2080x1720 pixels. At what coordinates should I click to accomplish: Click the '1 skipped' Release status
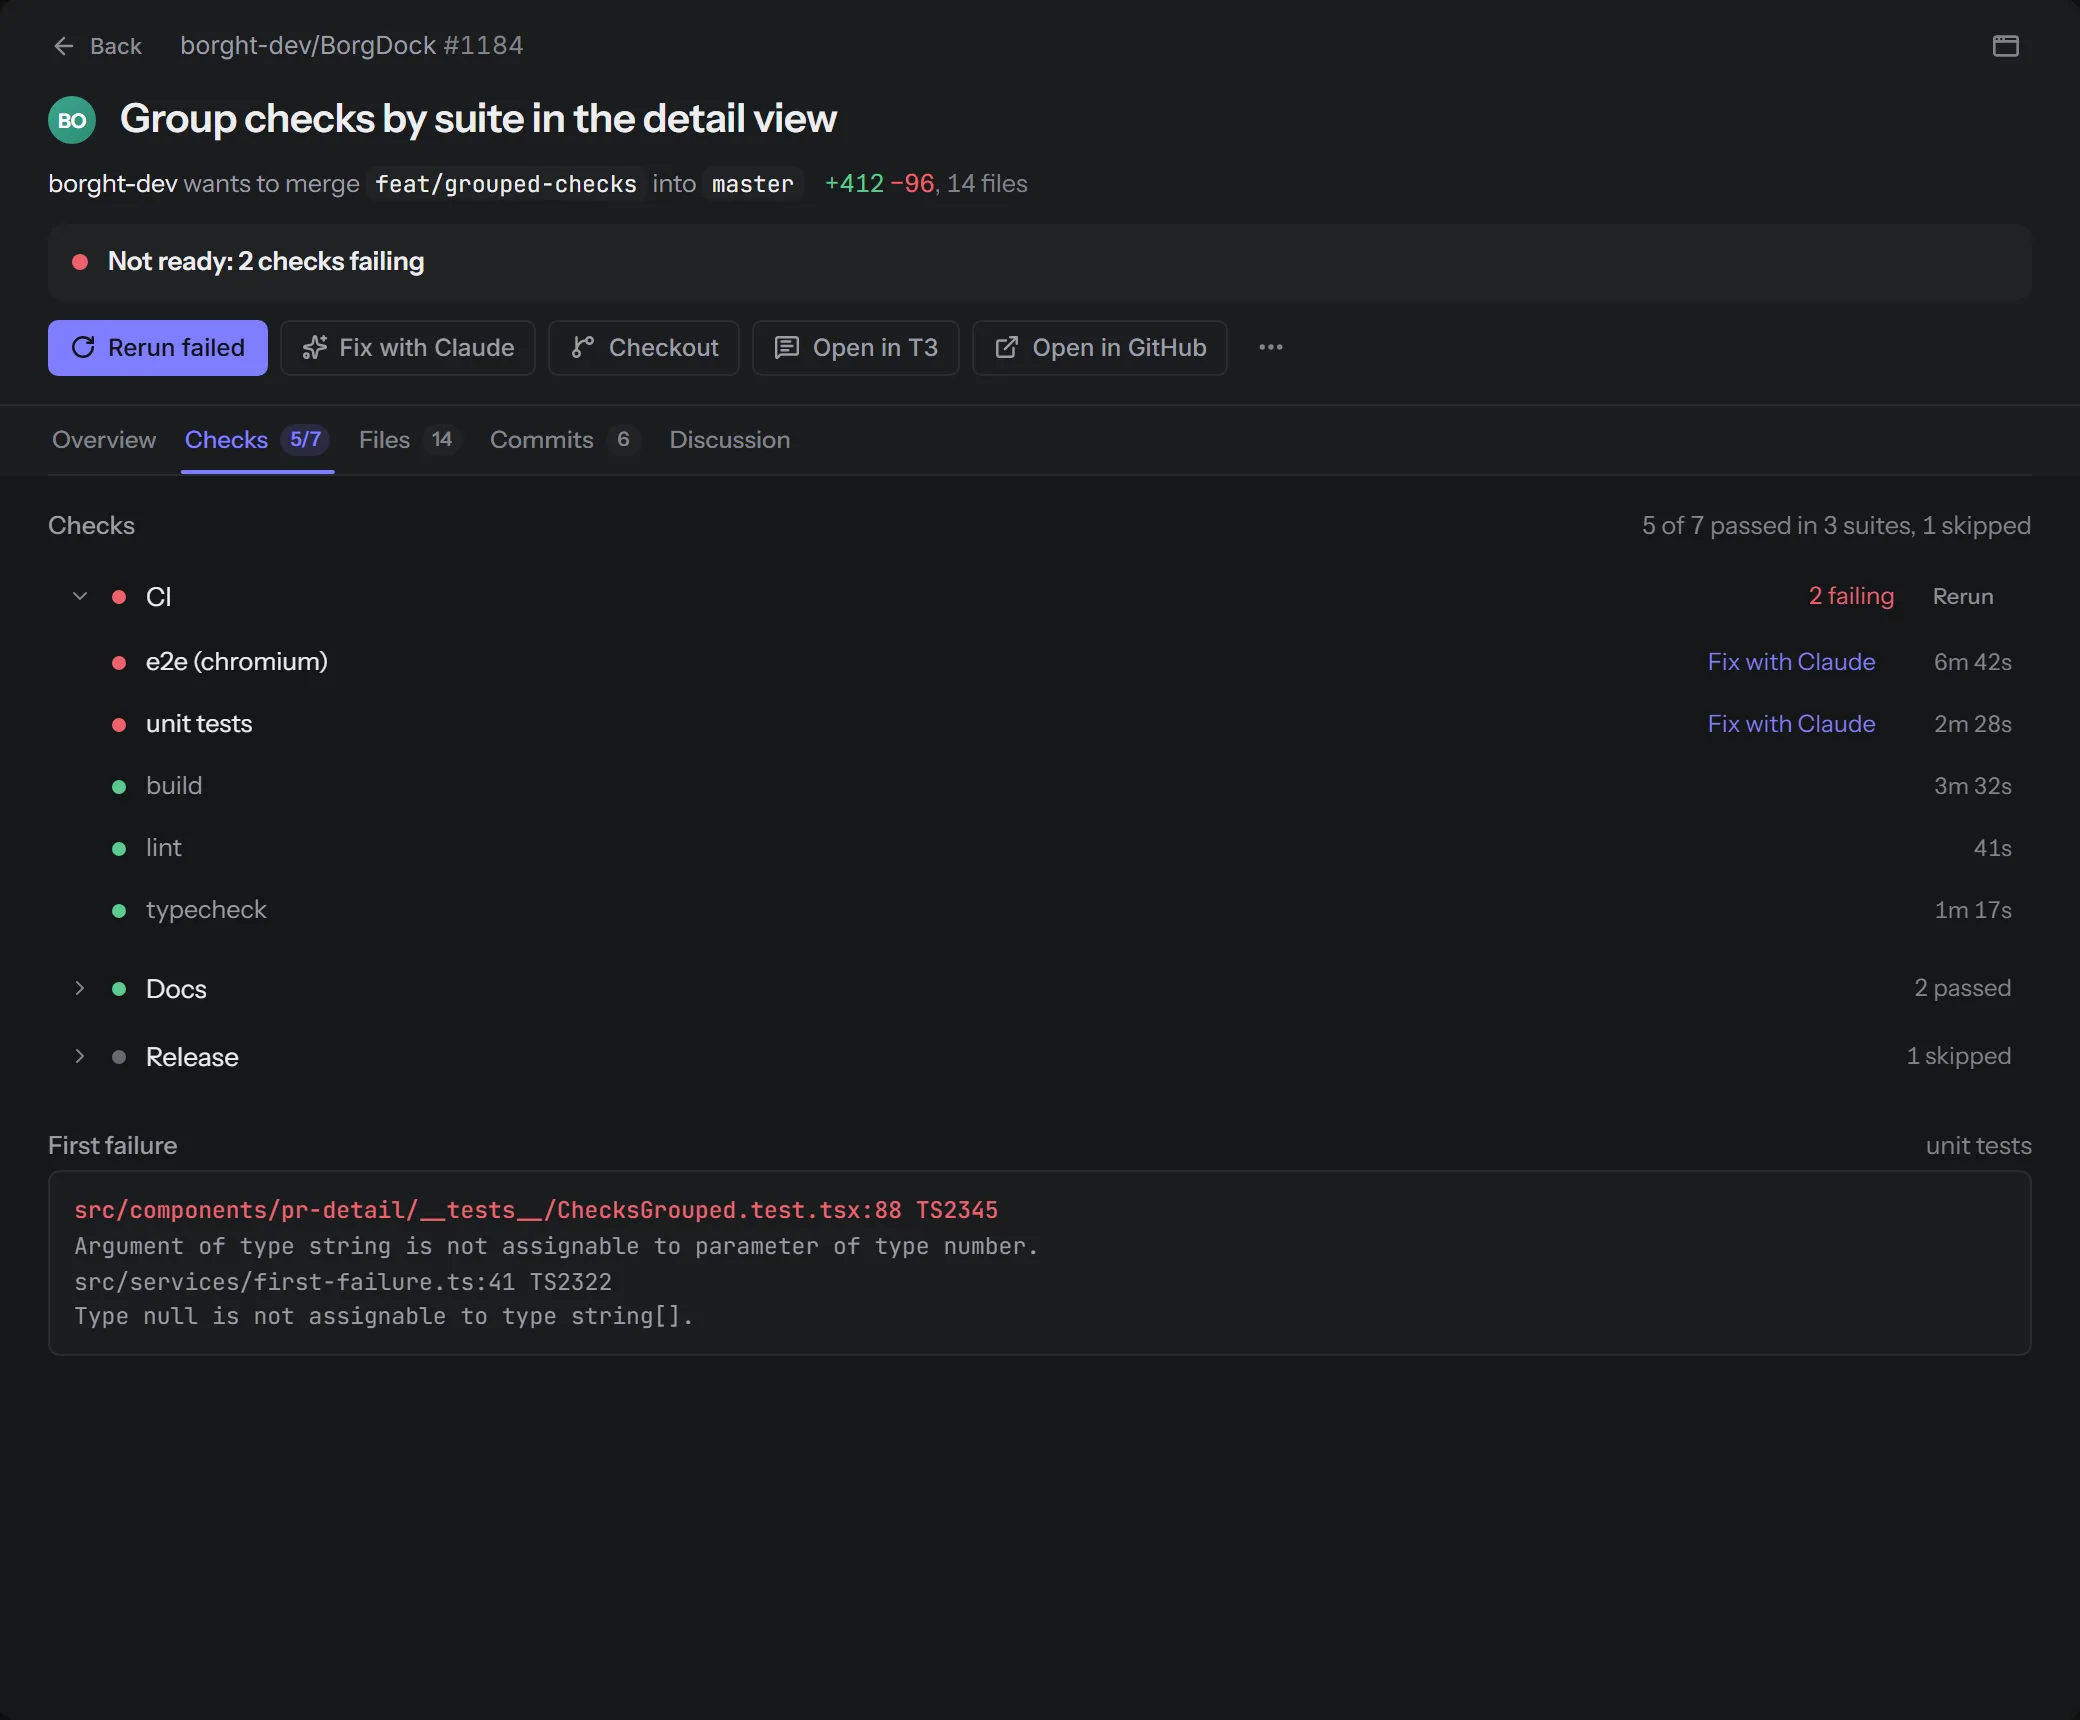click(1958, 1056)
